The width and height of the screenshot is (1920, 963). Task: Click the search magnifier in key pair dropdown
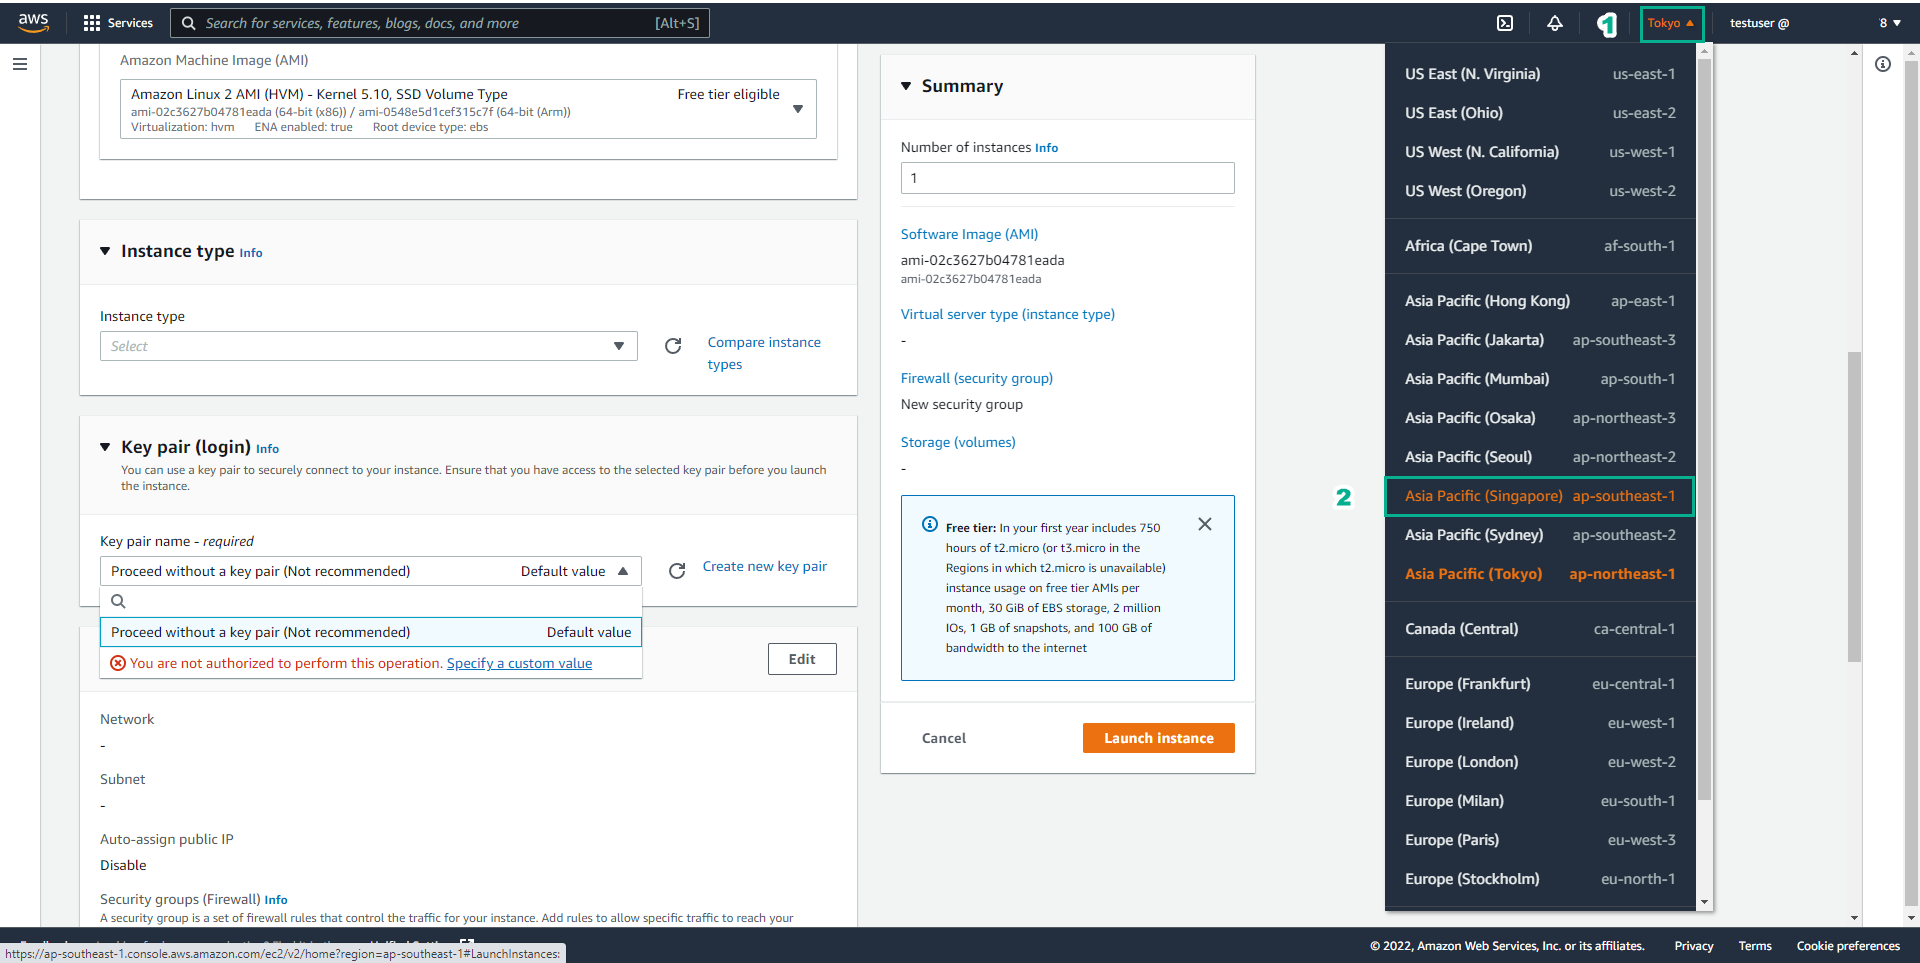tap(118, 601)
